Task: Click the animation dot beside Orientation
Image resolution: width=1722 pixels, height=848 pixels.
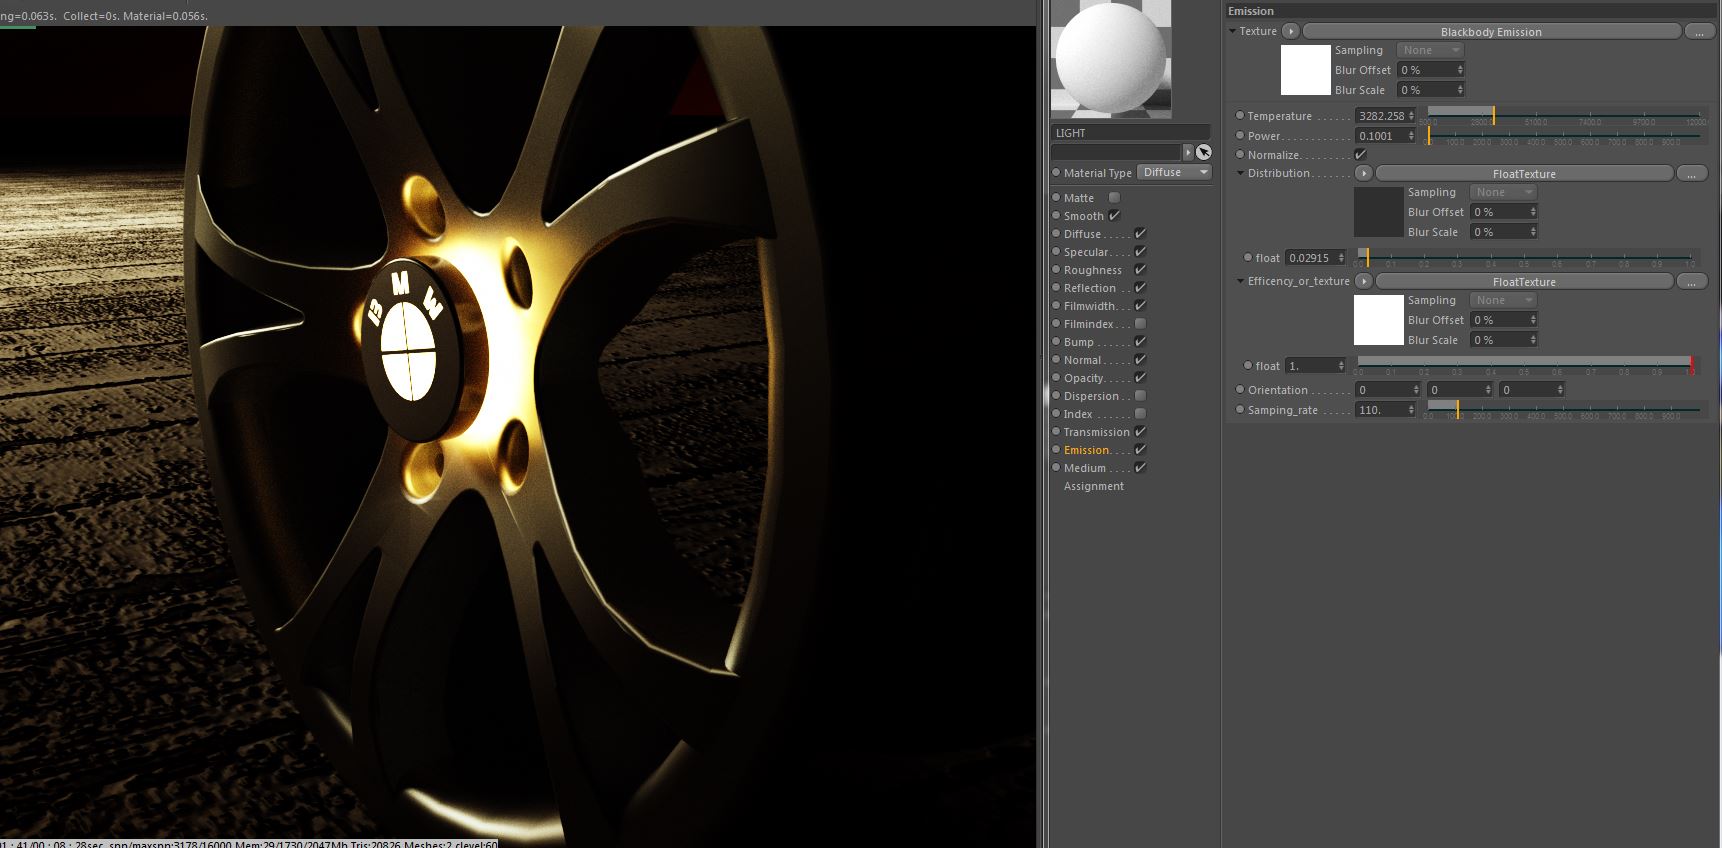Action: 1240,390
